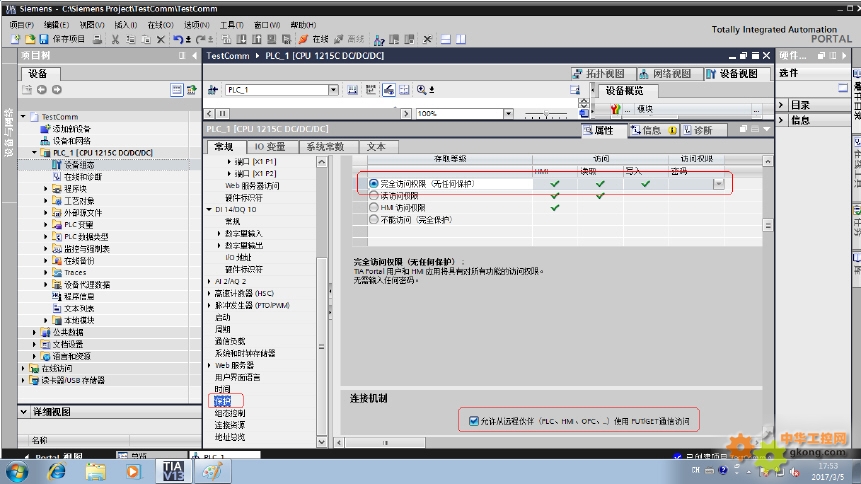Click the 离线 go offline button
Image resolution: width=861 pixels, height=484 pixels.
tap(349, 39)
